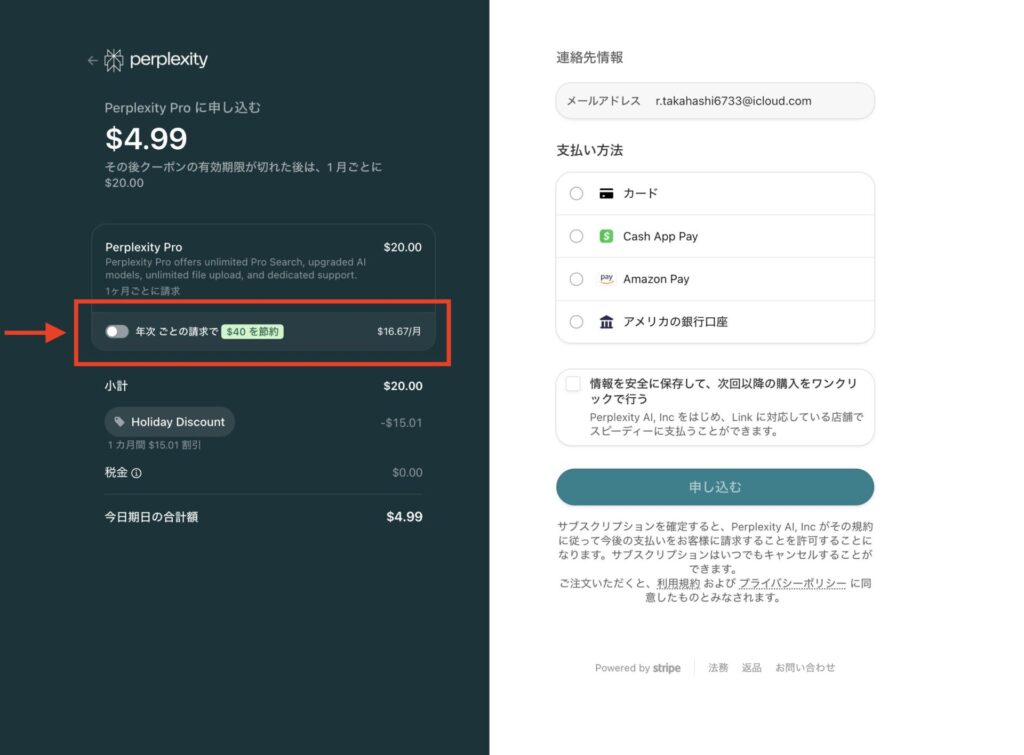The width and height of the screenshot is (1024, 755).
Task: Click the green Cash App Pay icon
Action: point(606,237)
